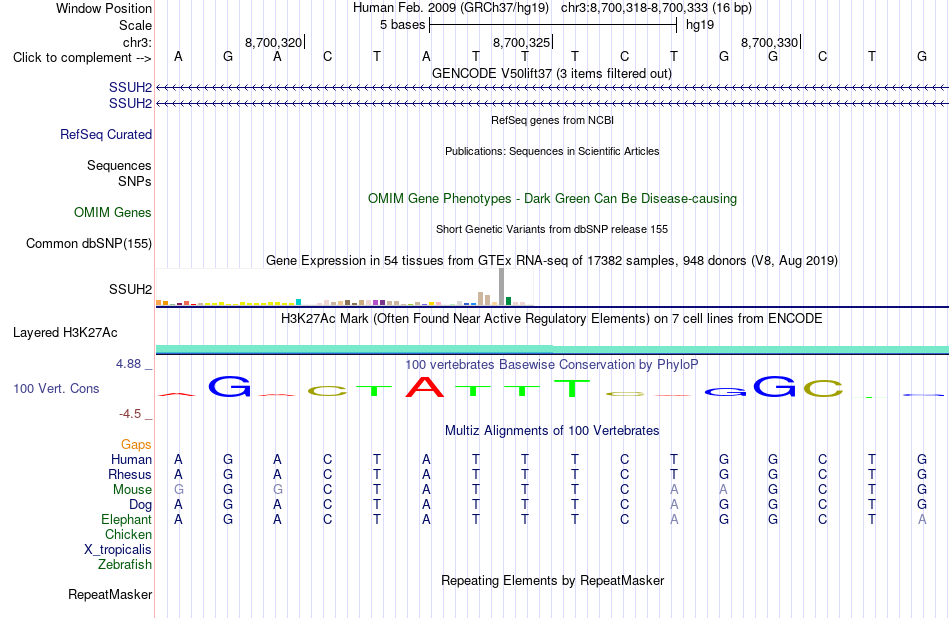
Task: Click the large red A in PhyloP logo
Action: [x=425, y=387]
